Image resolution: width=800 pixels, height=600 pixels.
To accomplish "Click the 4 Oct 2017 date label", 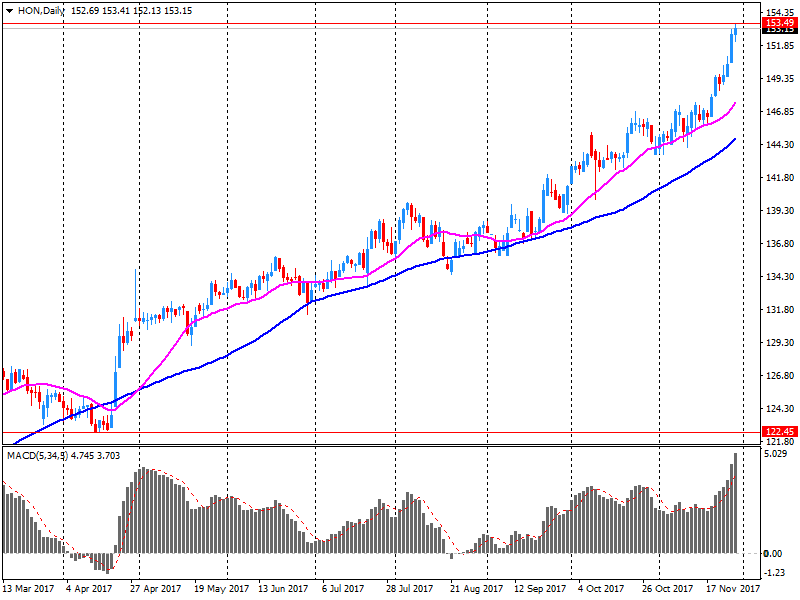I will click(x=601, y=589).
